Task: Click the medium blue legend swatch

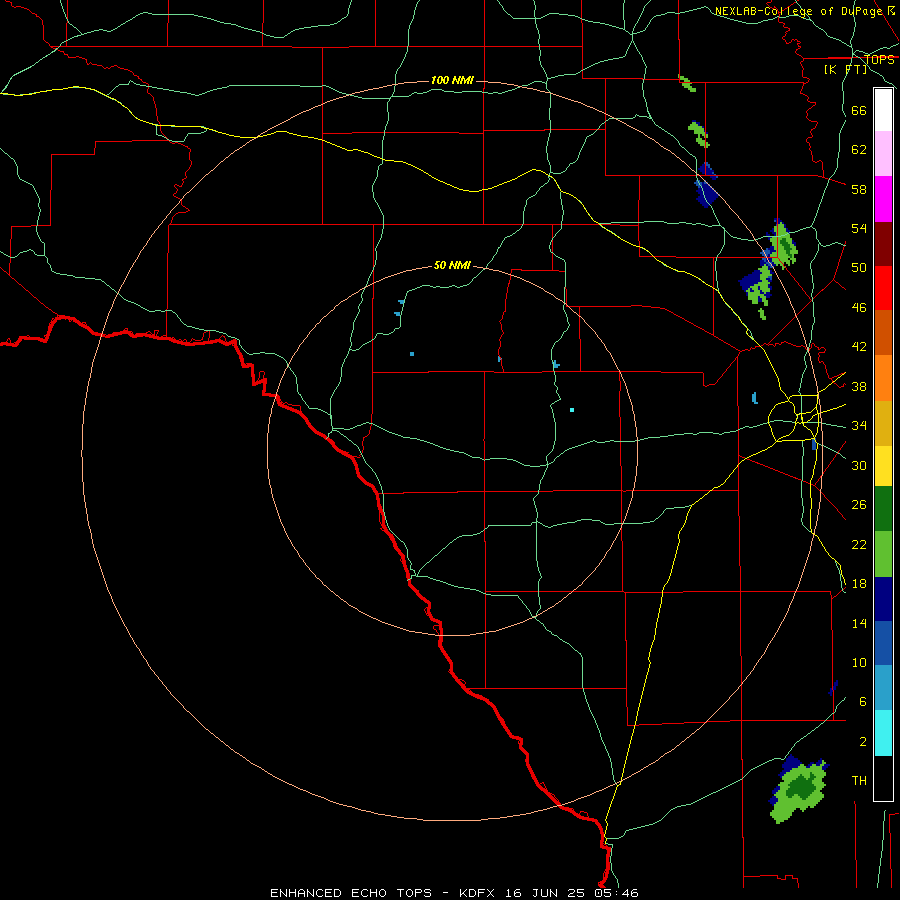Action: point(883,643)
